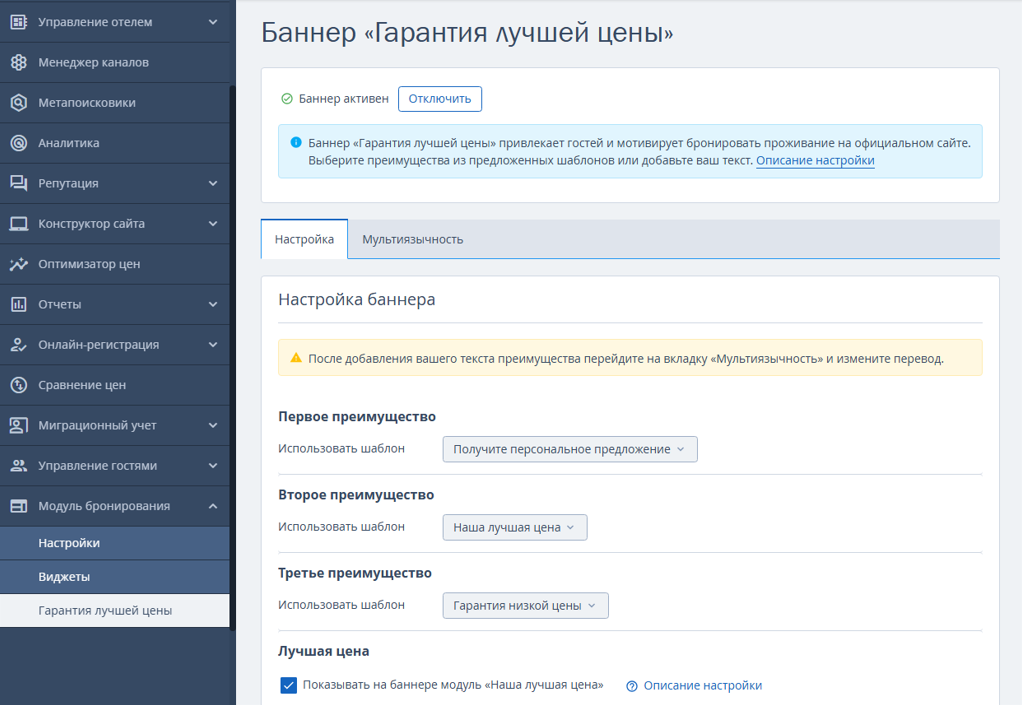Screen dimensions: 1022x705
Task: Open Аналитика via its sidebar icon
Action: tap(18, 143)
